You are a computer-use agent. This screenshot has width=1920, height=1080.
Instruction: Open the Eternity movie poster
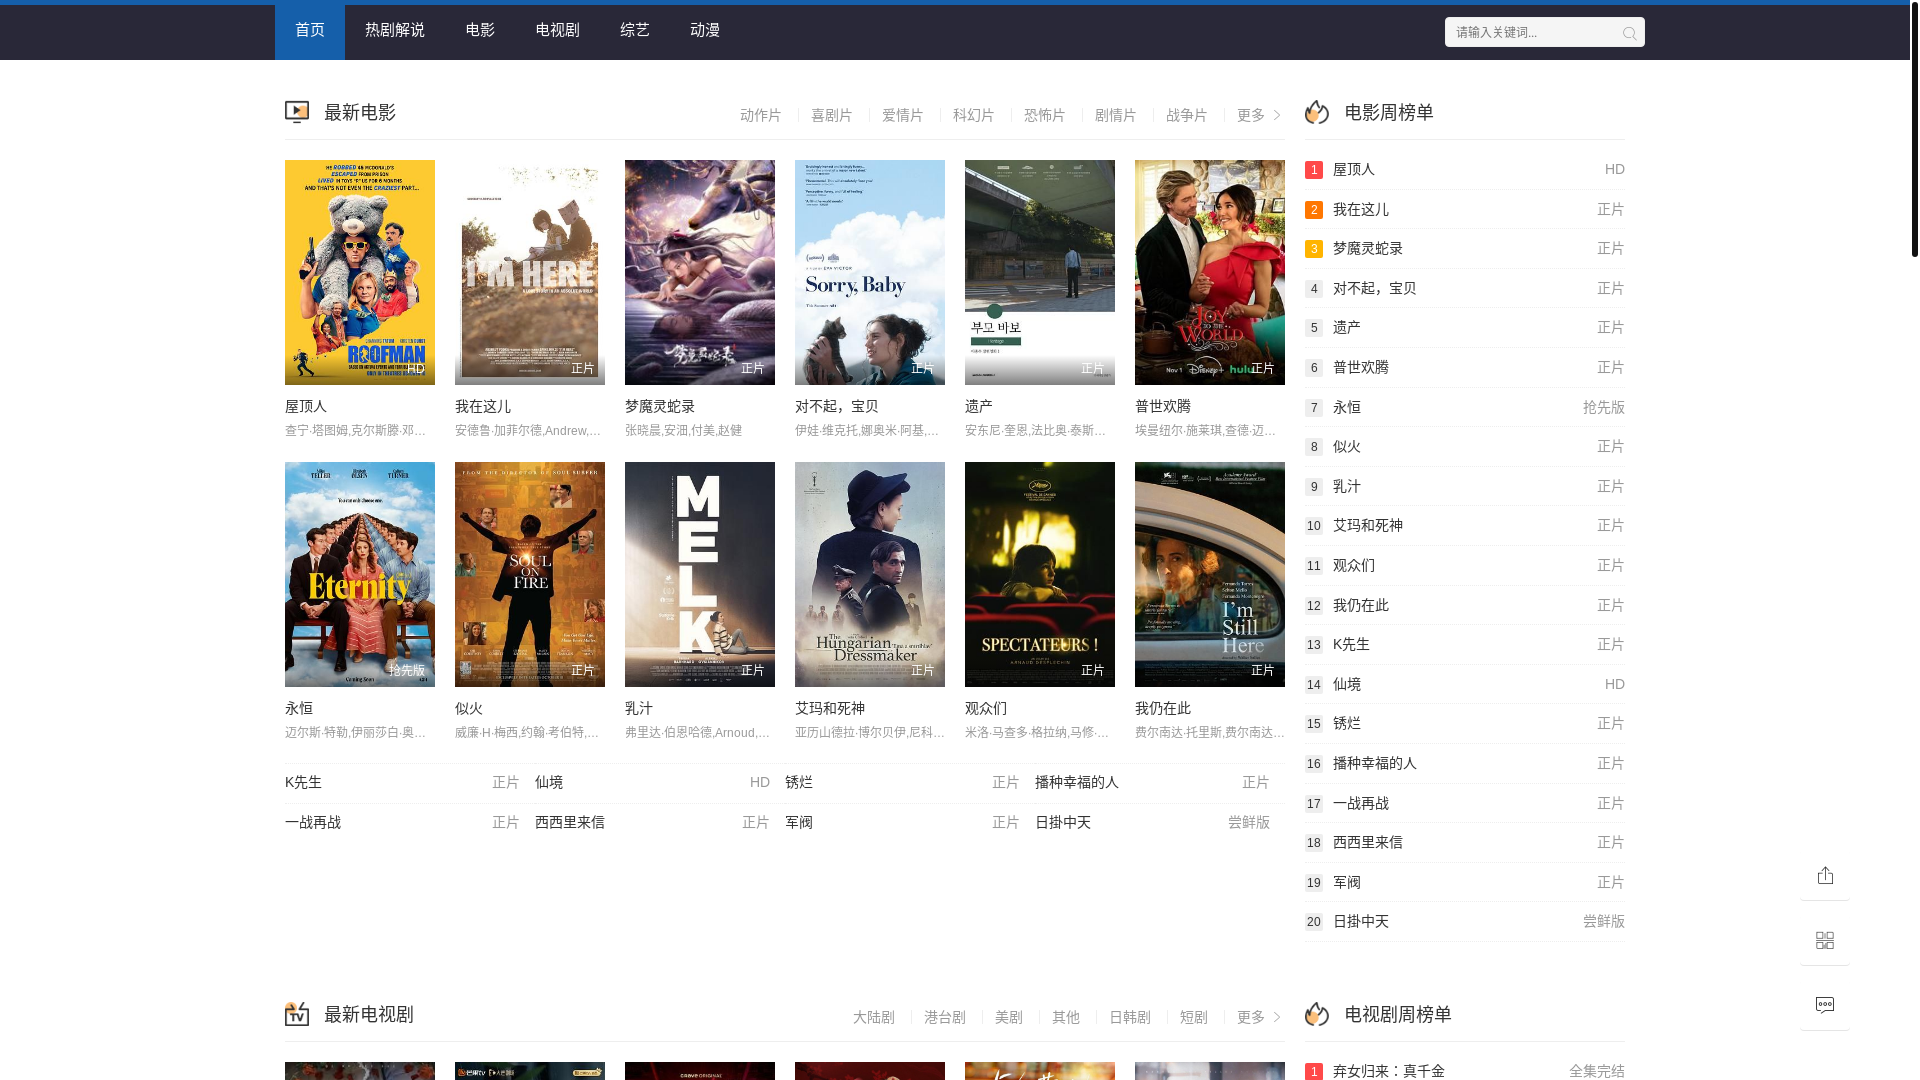[x=360, y=574]
